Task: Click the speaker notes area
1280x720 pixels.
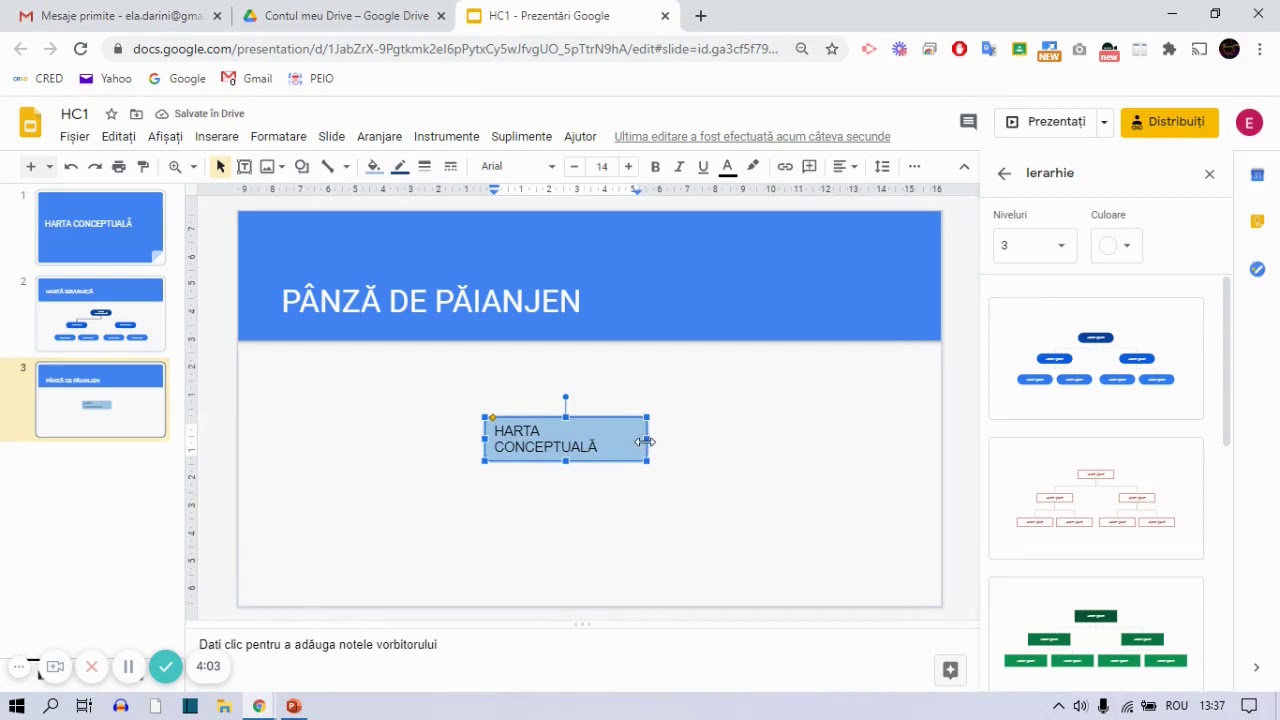Action: click(x=580, y=645)
